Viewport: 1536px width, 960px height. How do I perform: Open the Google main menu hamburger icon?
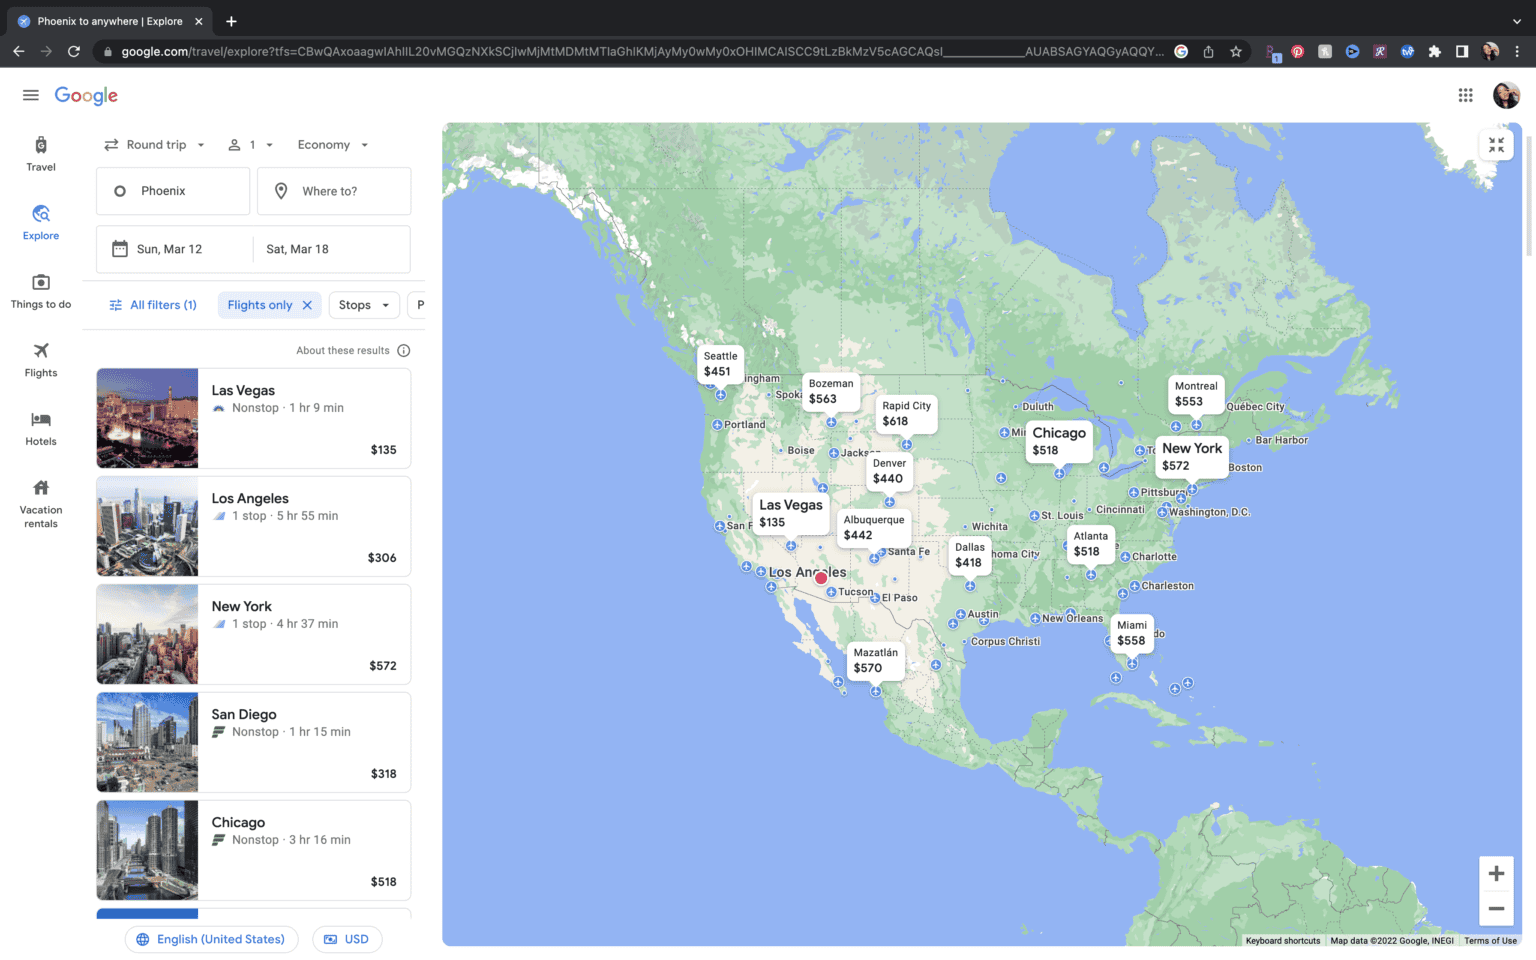click(x=30, y=95)
